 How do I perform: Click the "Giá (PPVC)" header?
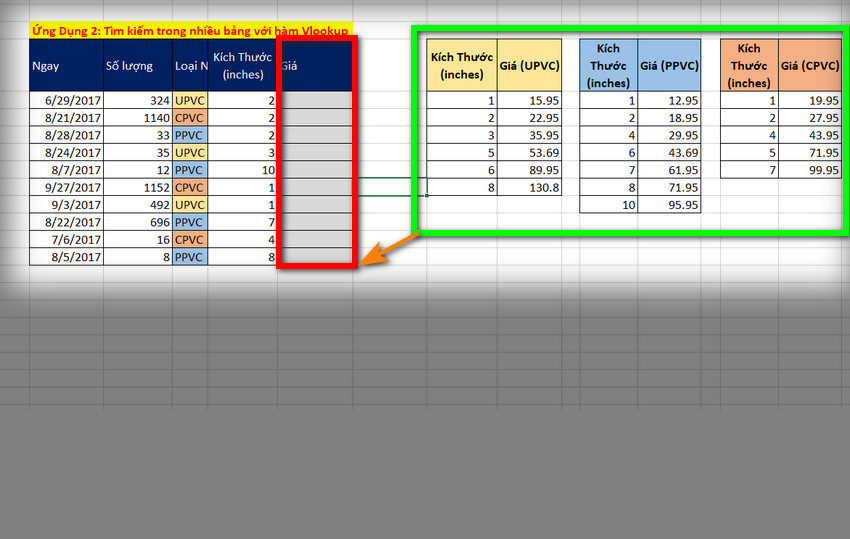(670, 66)
